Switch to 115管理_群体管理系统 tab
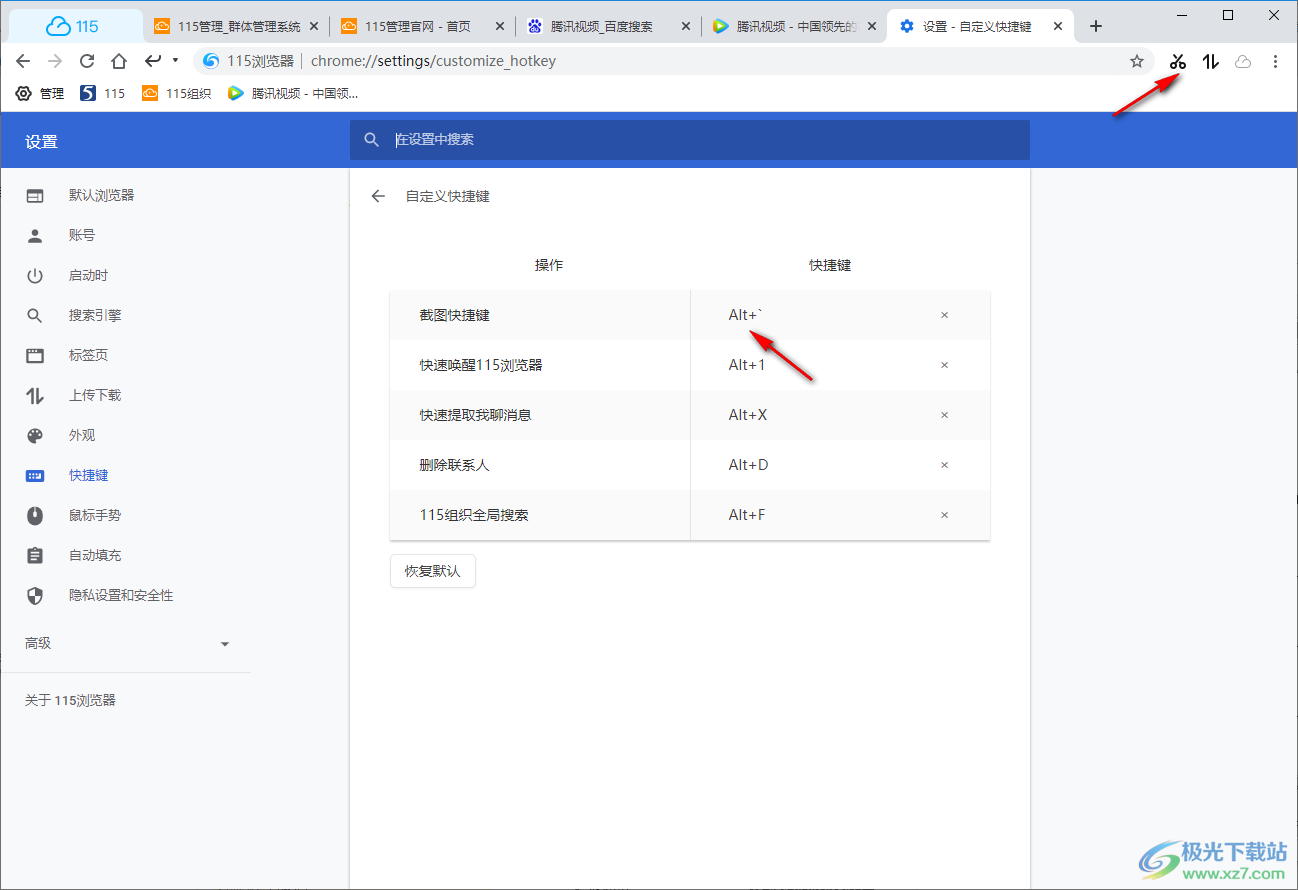 (239, 26)
